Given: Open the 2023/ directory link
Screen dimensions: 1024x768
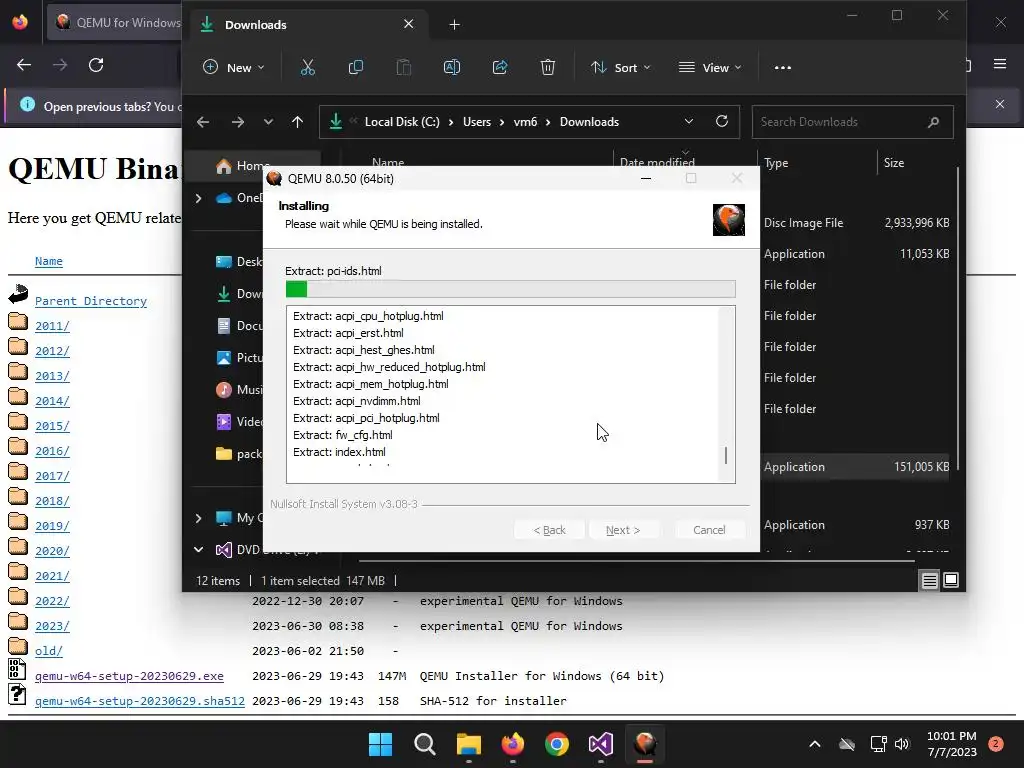Looking at the screenshot, I should [52, 626].
